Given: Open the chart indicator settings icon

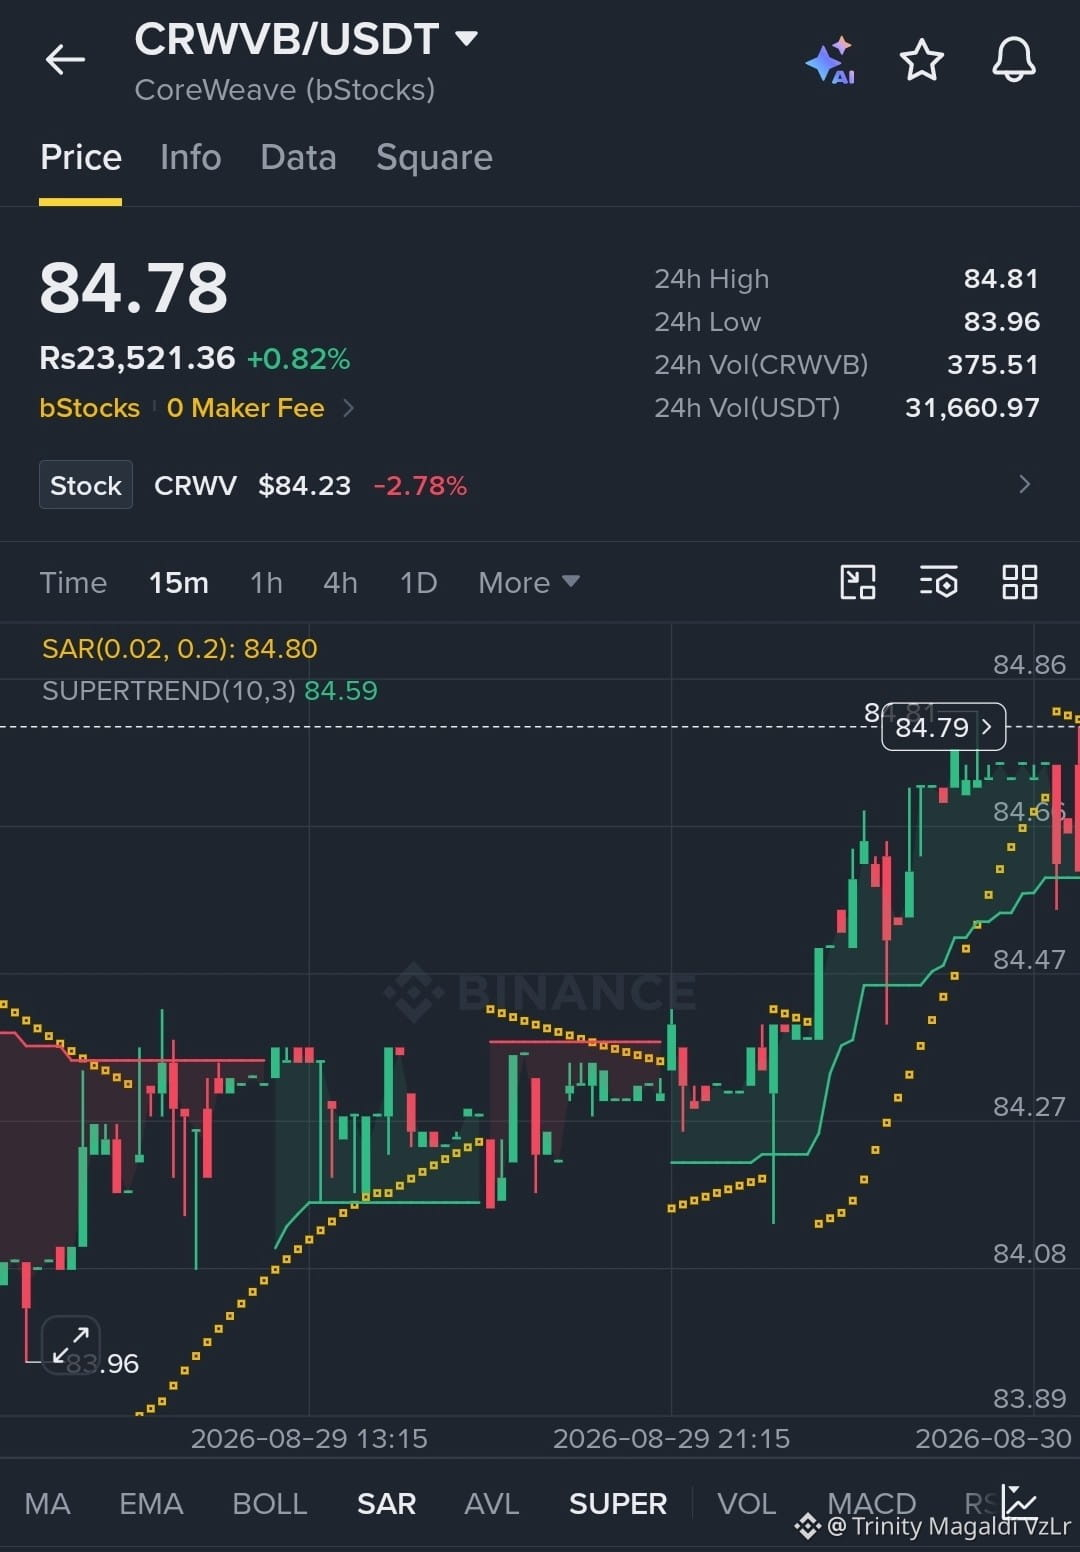Looking at the screenshot, I should click(x=938, y=582).
